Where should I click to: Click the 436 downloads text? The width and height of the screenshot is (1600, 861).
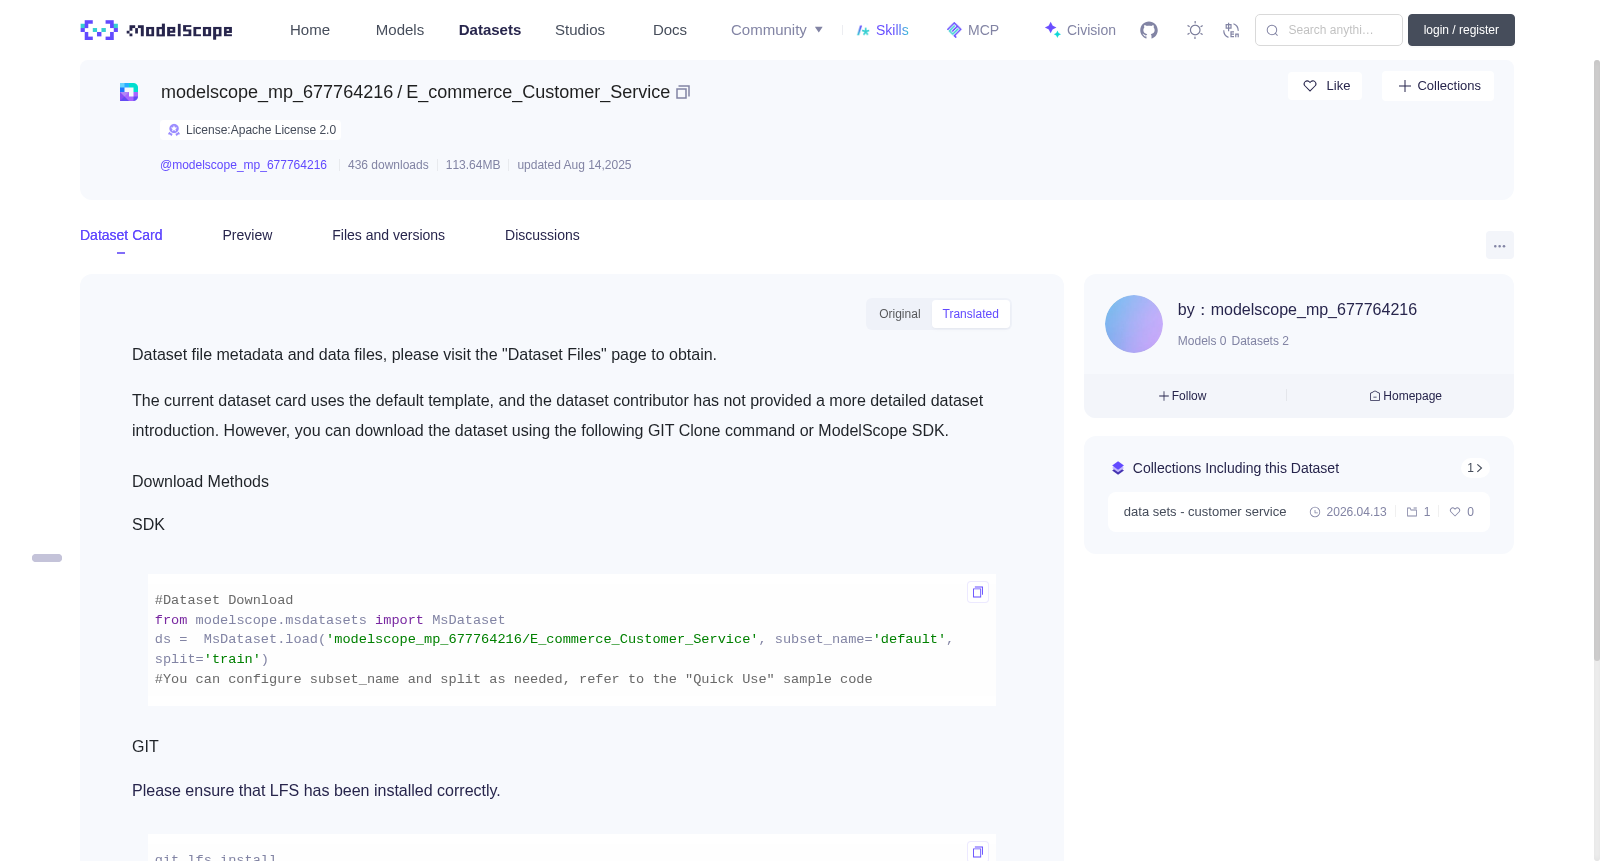coord(388,165)
